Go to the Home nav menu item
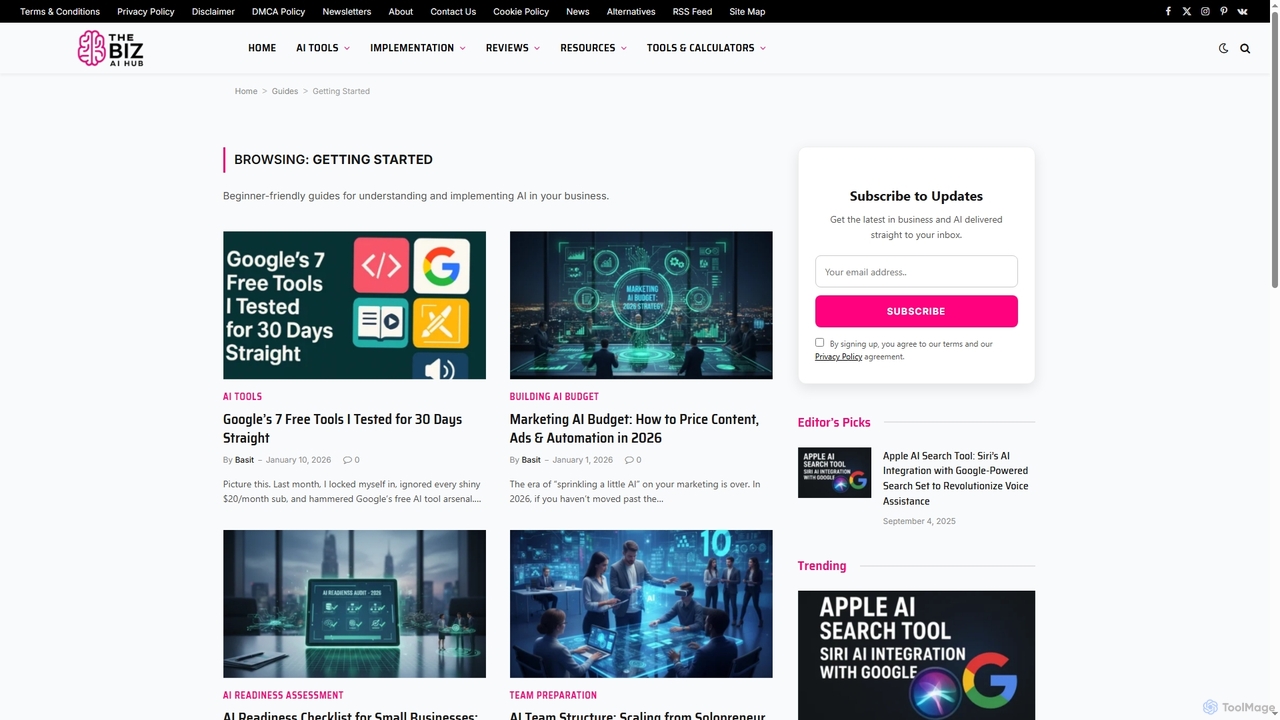 [x=262, y=48]
